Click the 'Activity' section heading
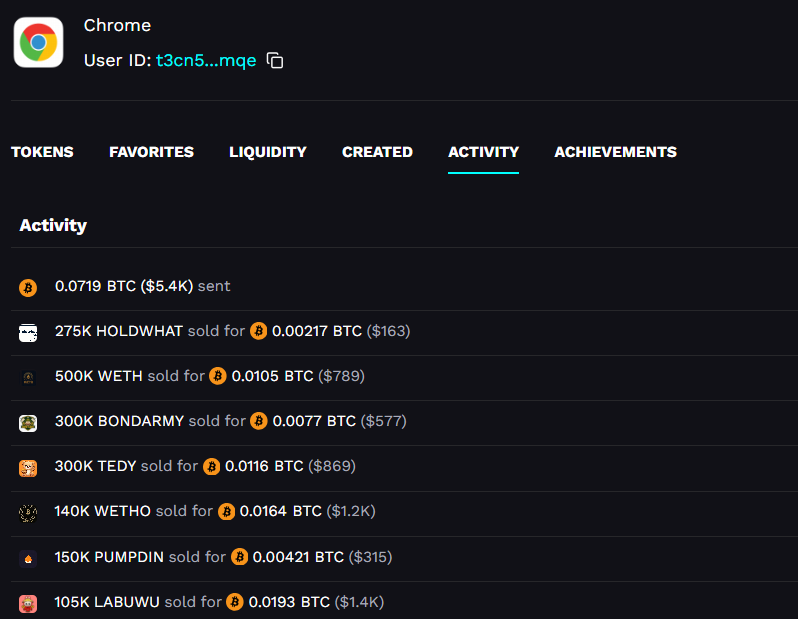Viewport: 798px width, 619px height. (53, 225)
